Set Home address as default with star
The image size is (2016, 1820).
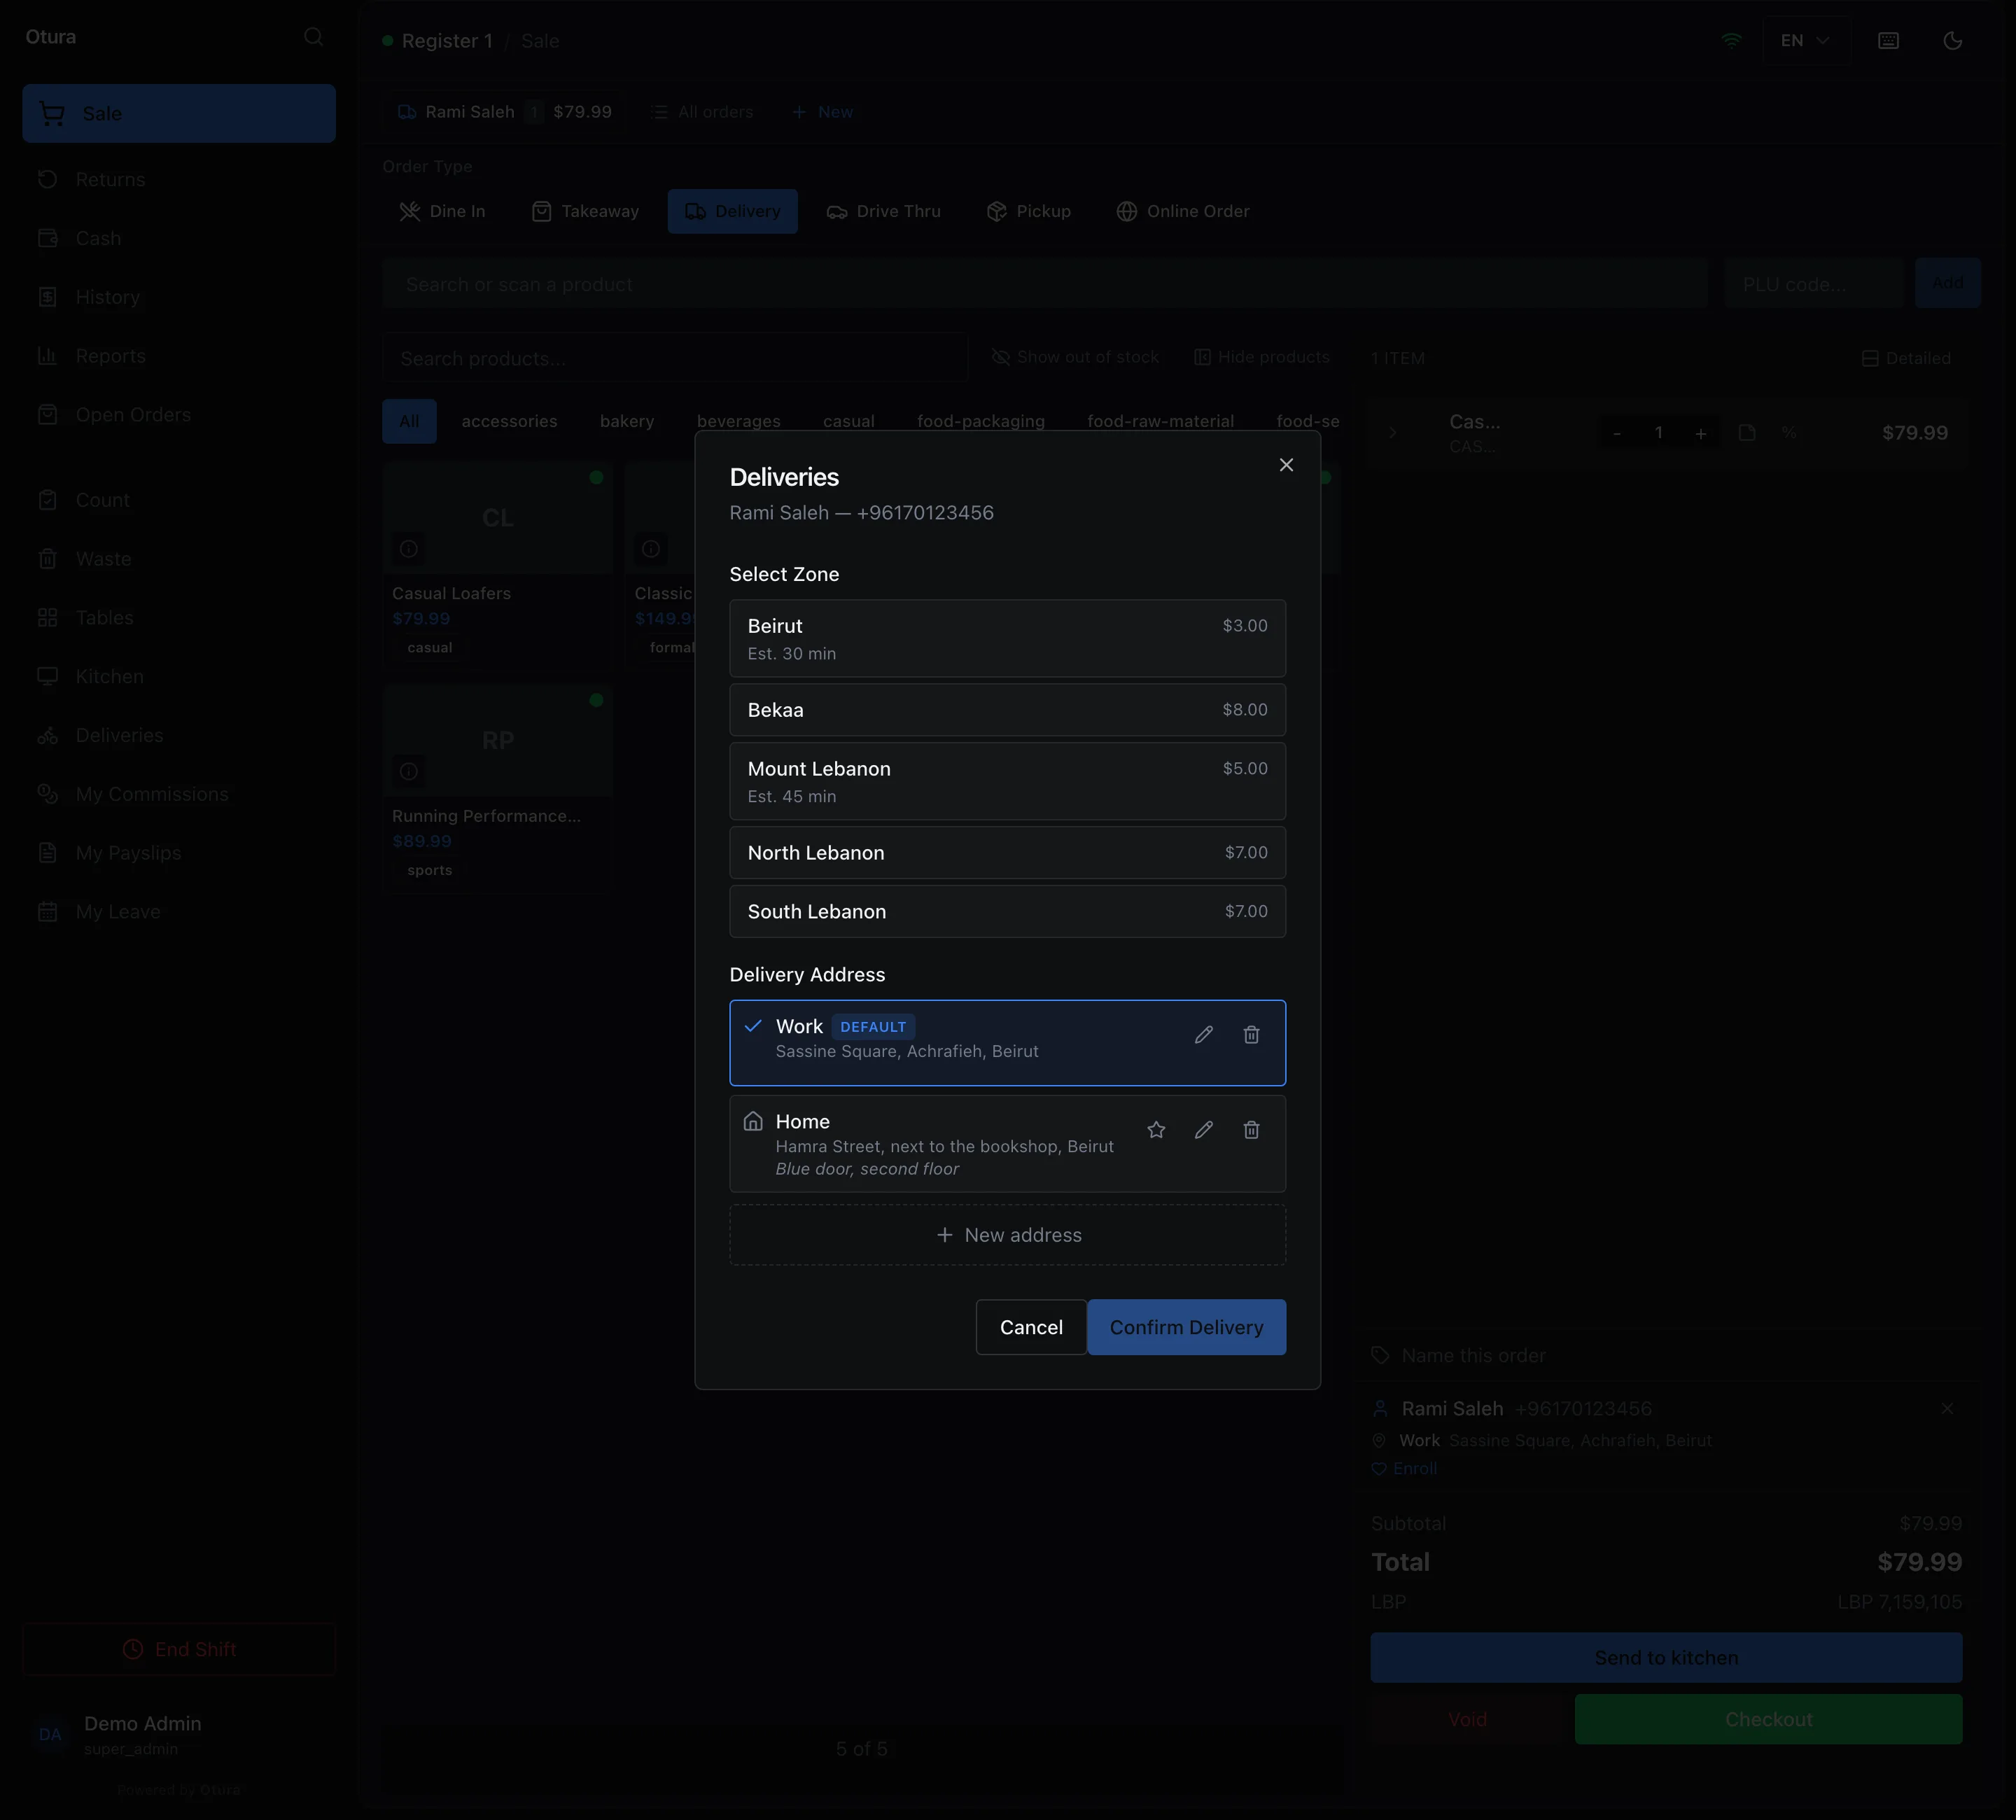(1156, 1130)
